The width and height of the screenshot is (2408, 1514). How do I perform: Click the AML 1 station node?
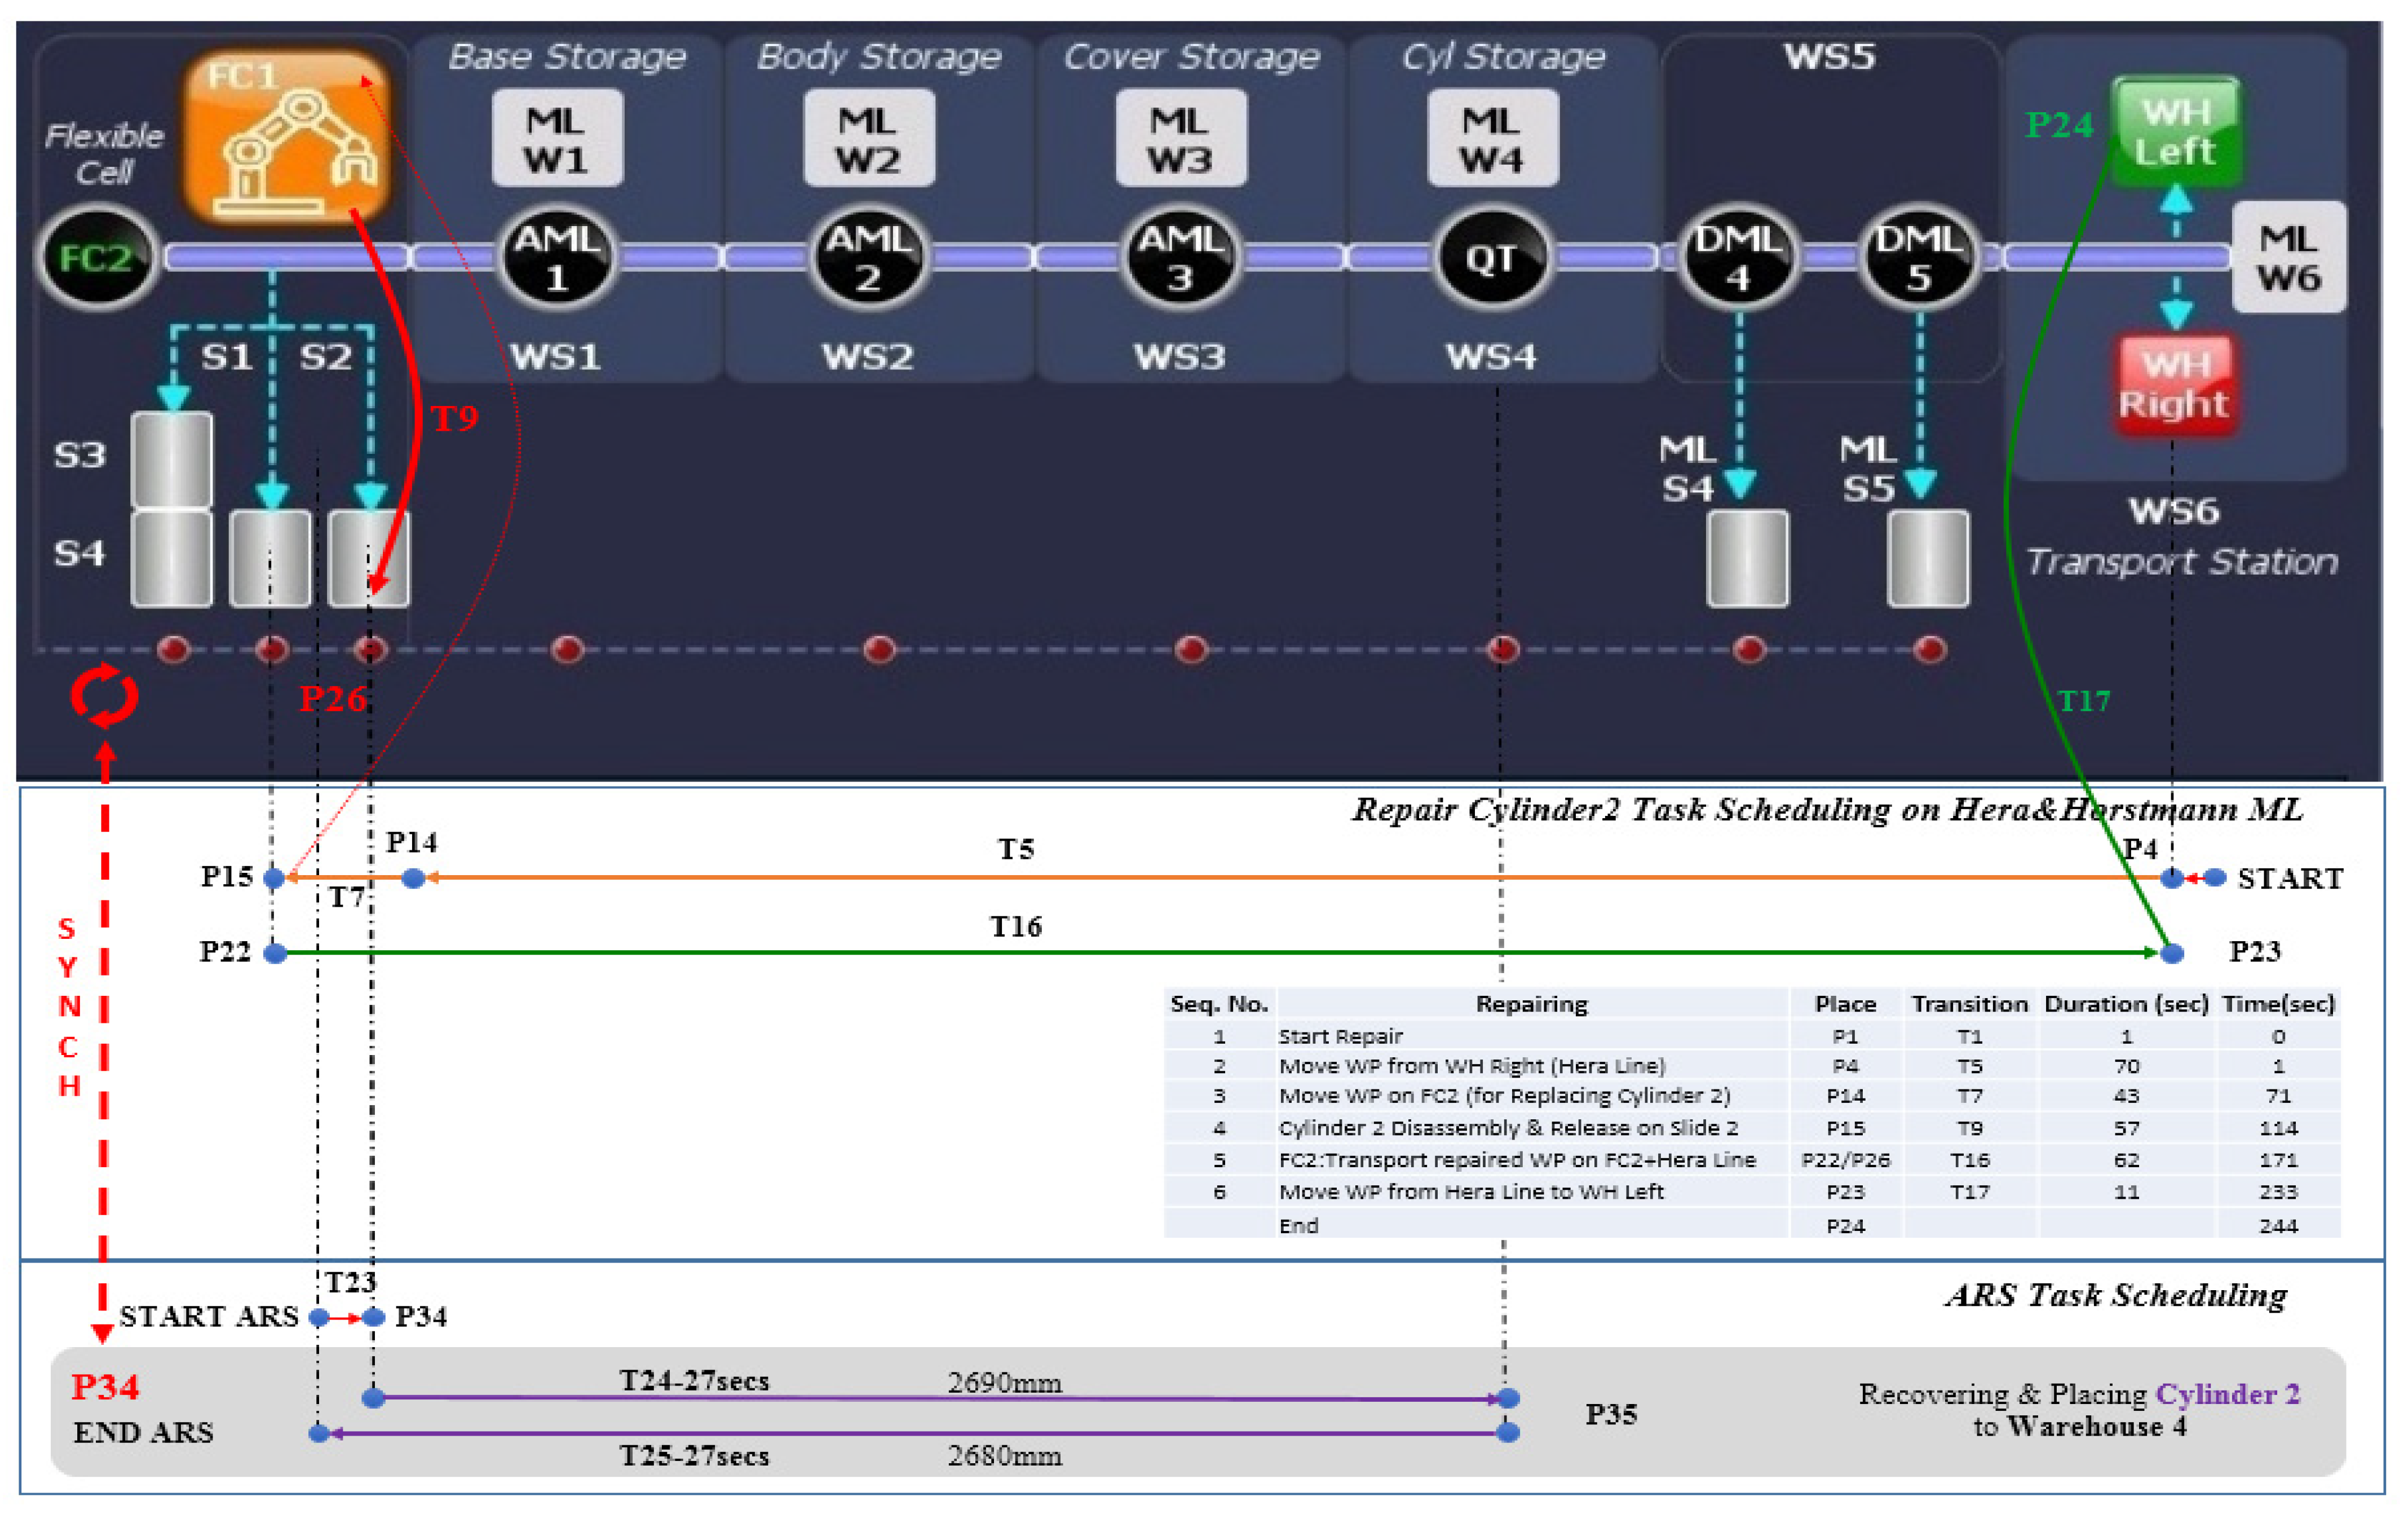556,257
